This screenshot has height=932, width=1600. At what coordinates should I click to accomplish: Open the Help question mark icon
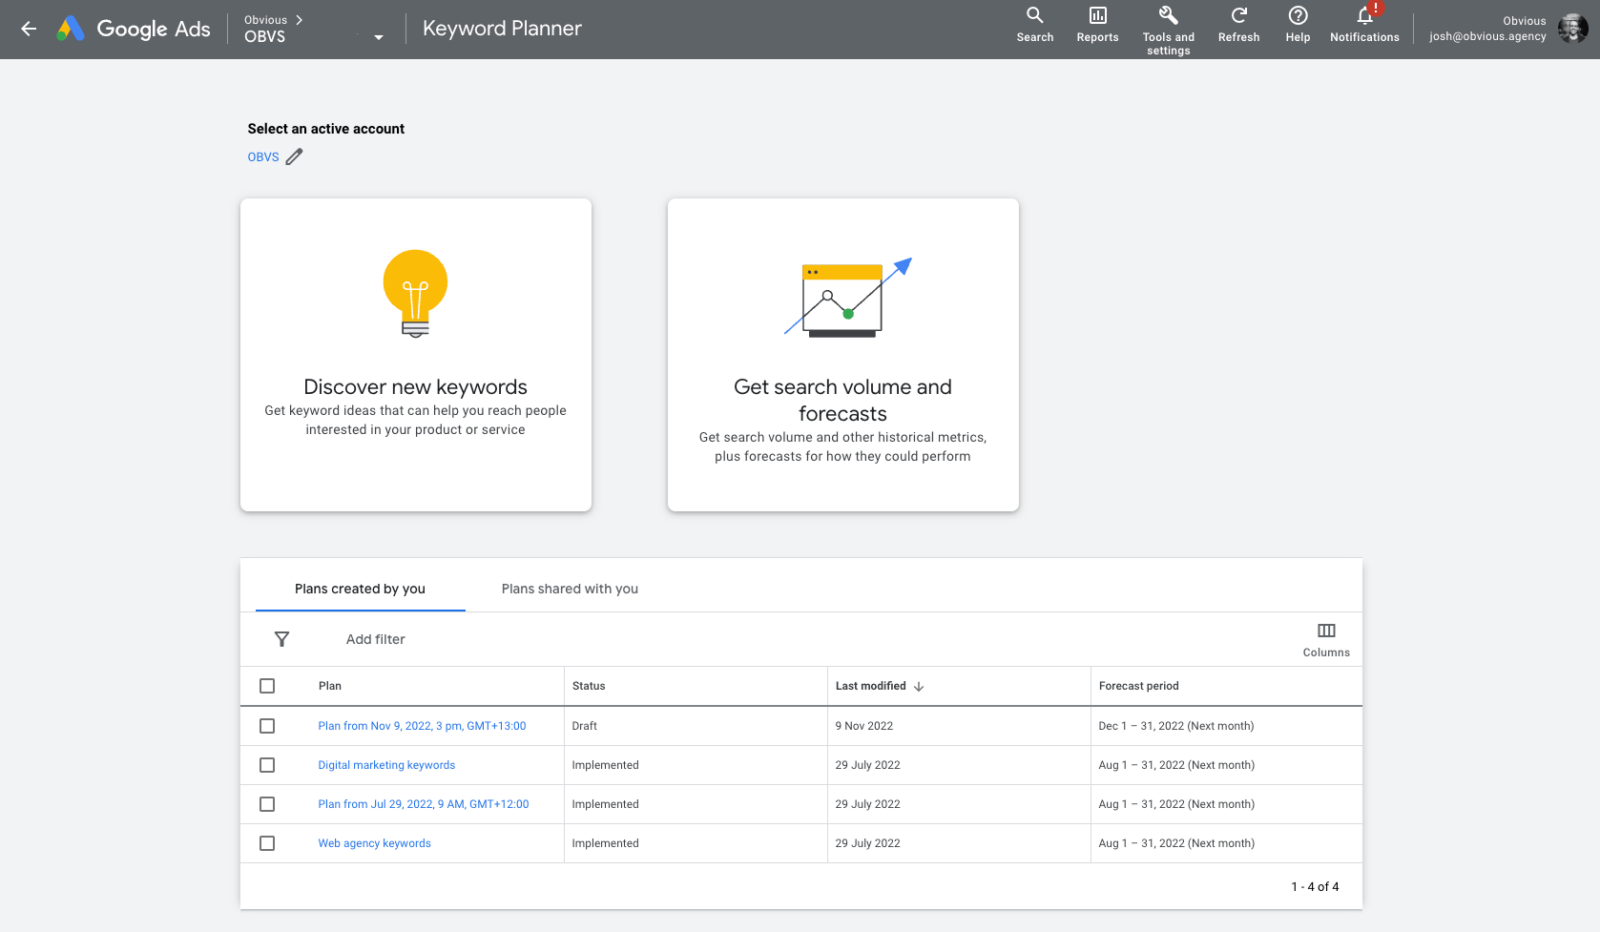pos(1297,16)
